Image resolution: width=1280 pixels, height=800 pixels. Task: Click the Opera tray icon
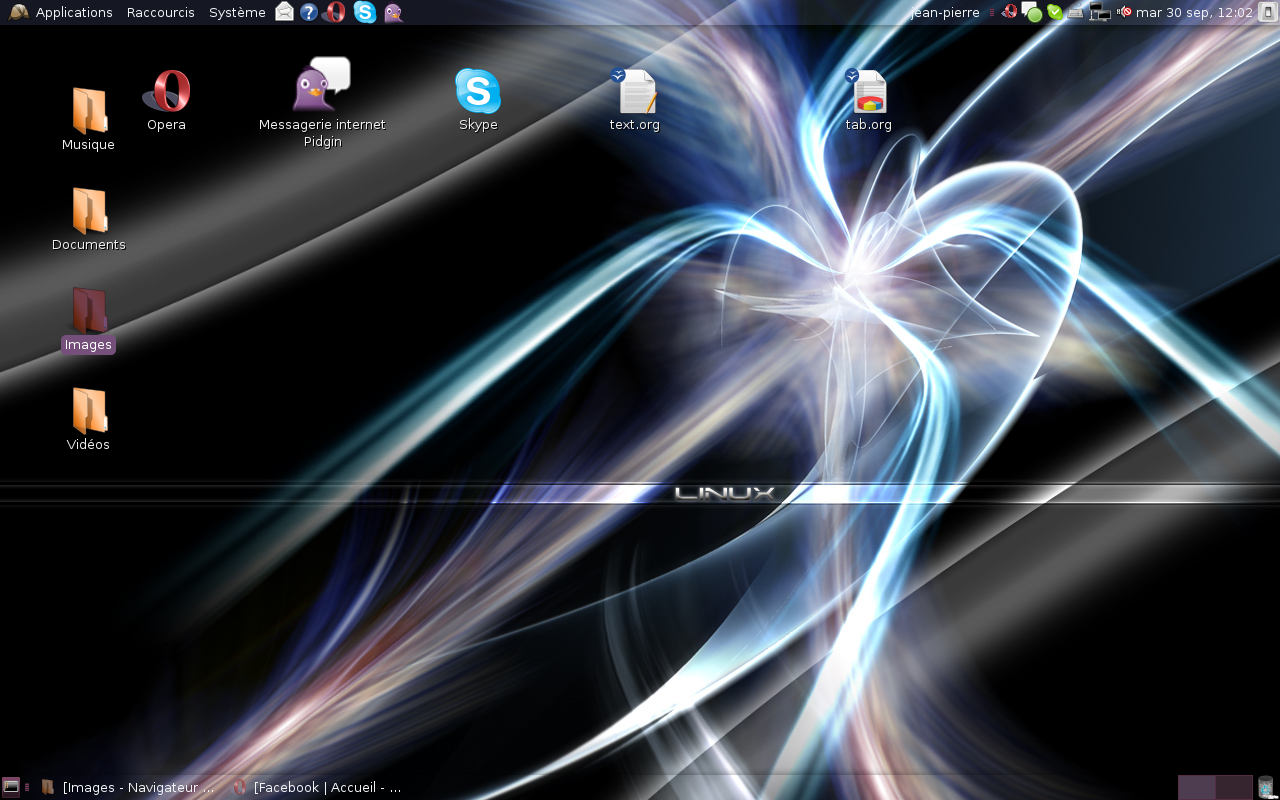[x=1010, y=12]
